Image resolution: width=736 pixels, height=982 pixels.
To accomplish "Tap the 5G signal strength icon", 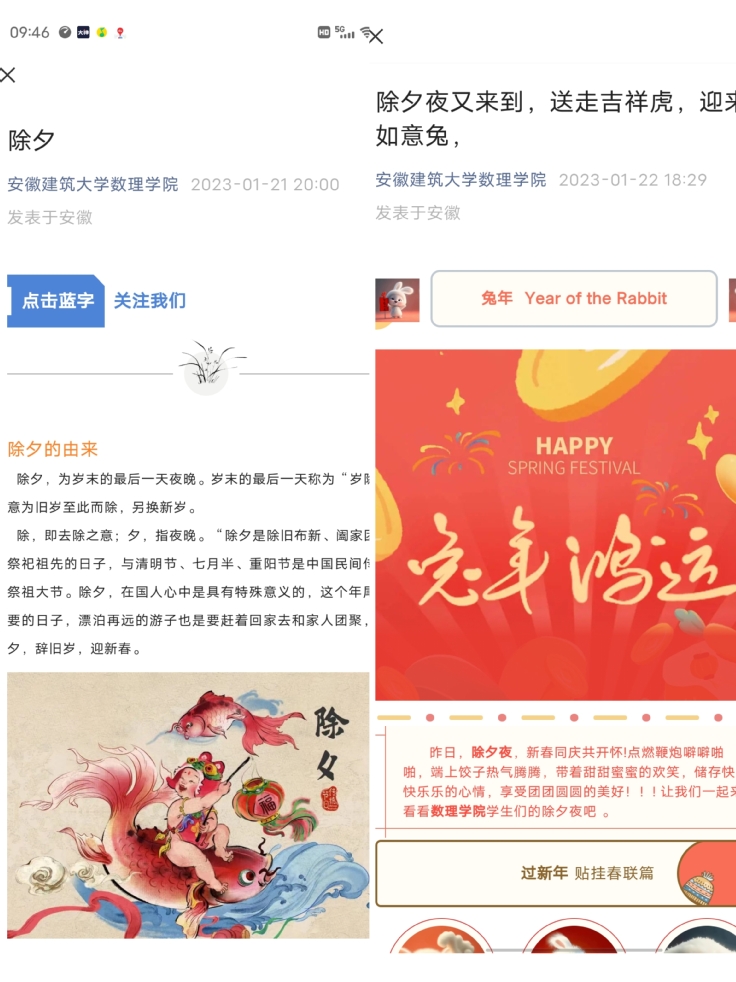I will [345, 32].
